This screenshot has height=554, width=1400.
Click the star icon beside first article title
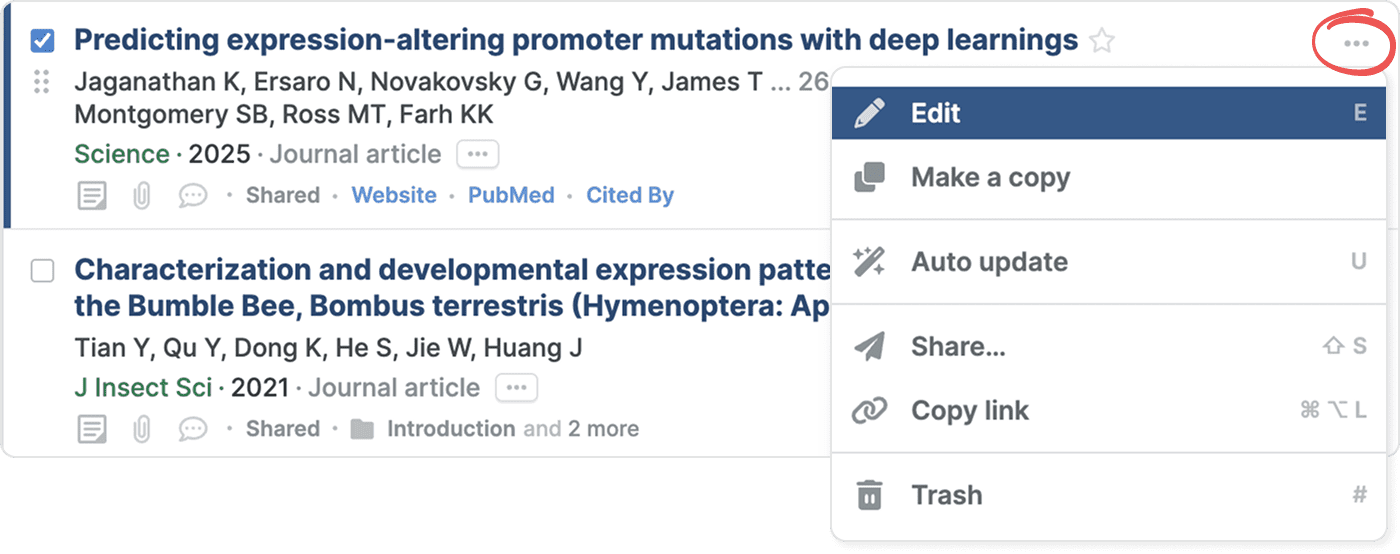(1101, 41)
